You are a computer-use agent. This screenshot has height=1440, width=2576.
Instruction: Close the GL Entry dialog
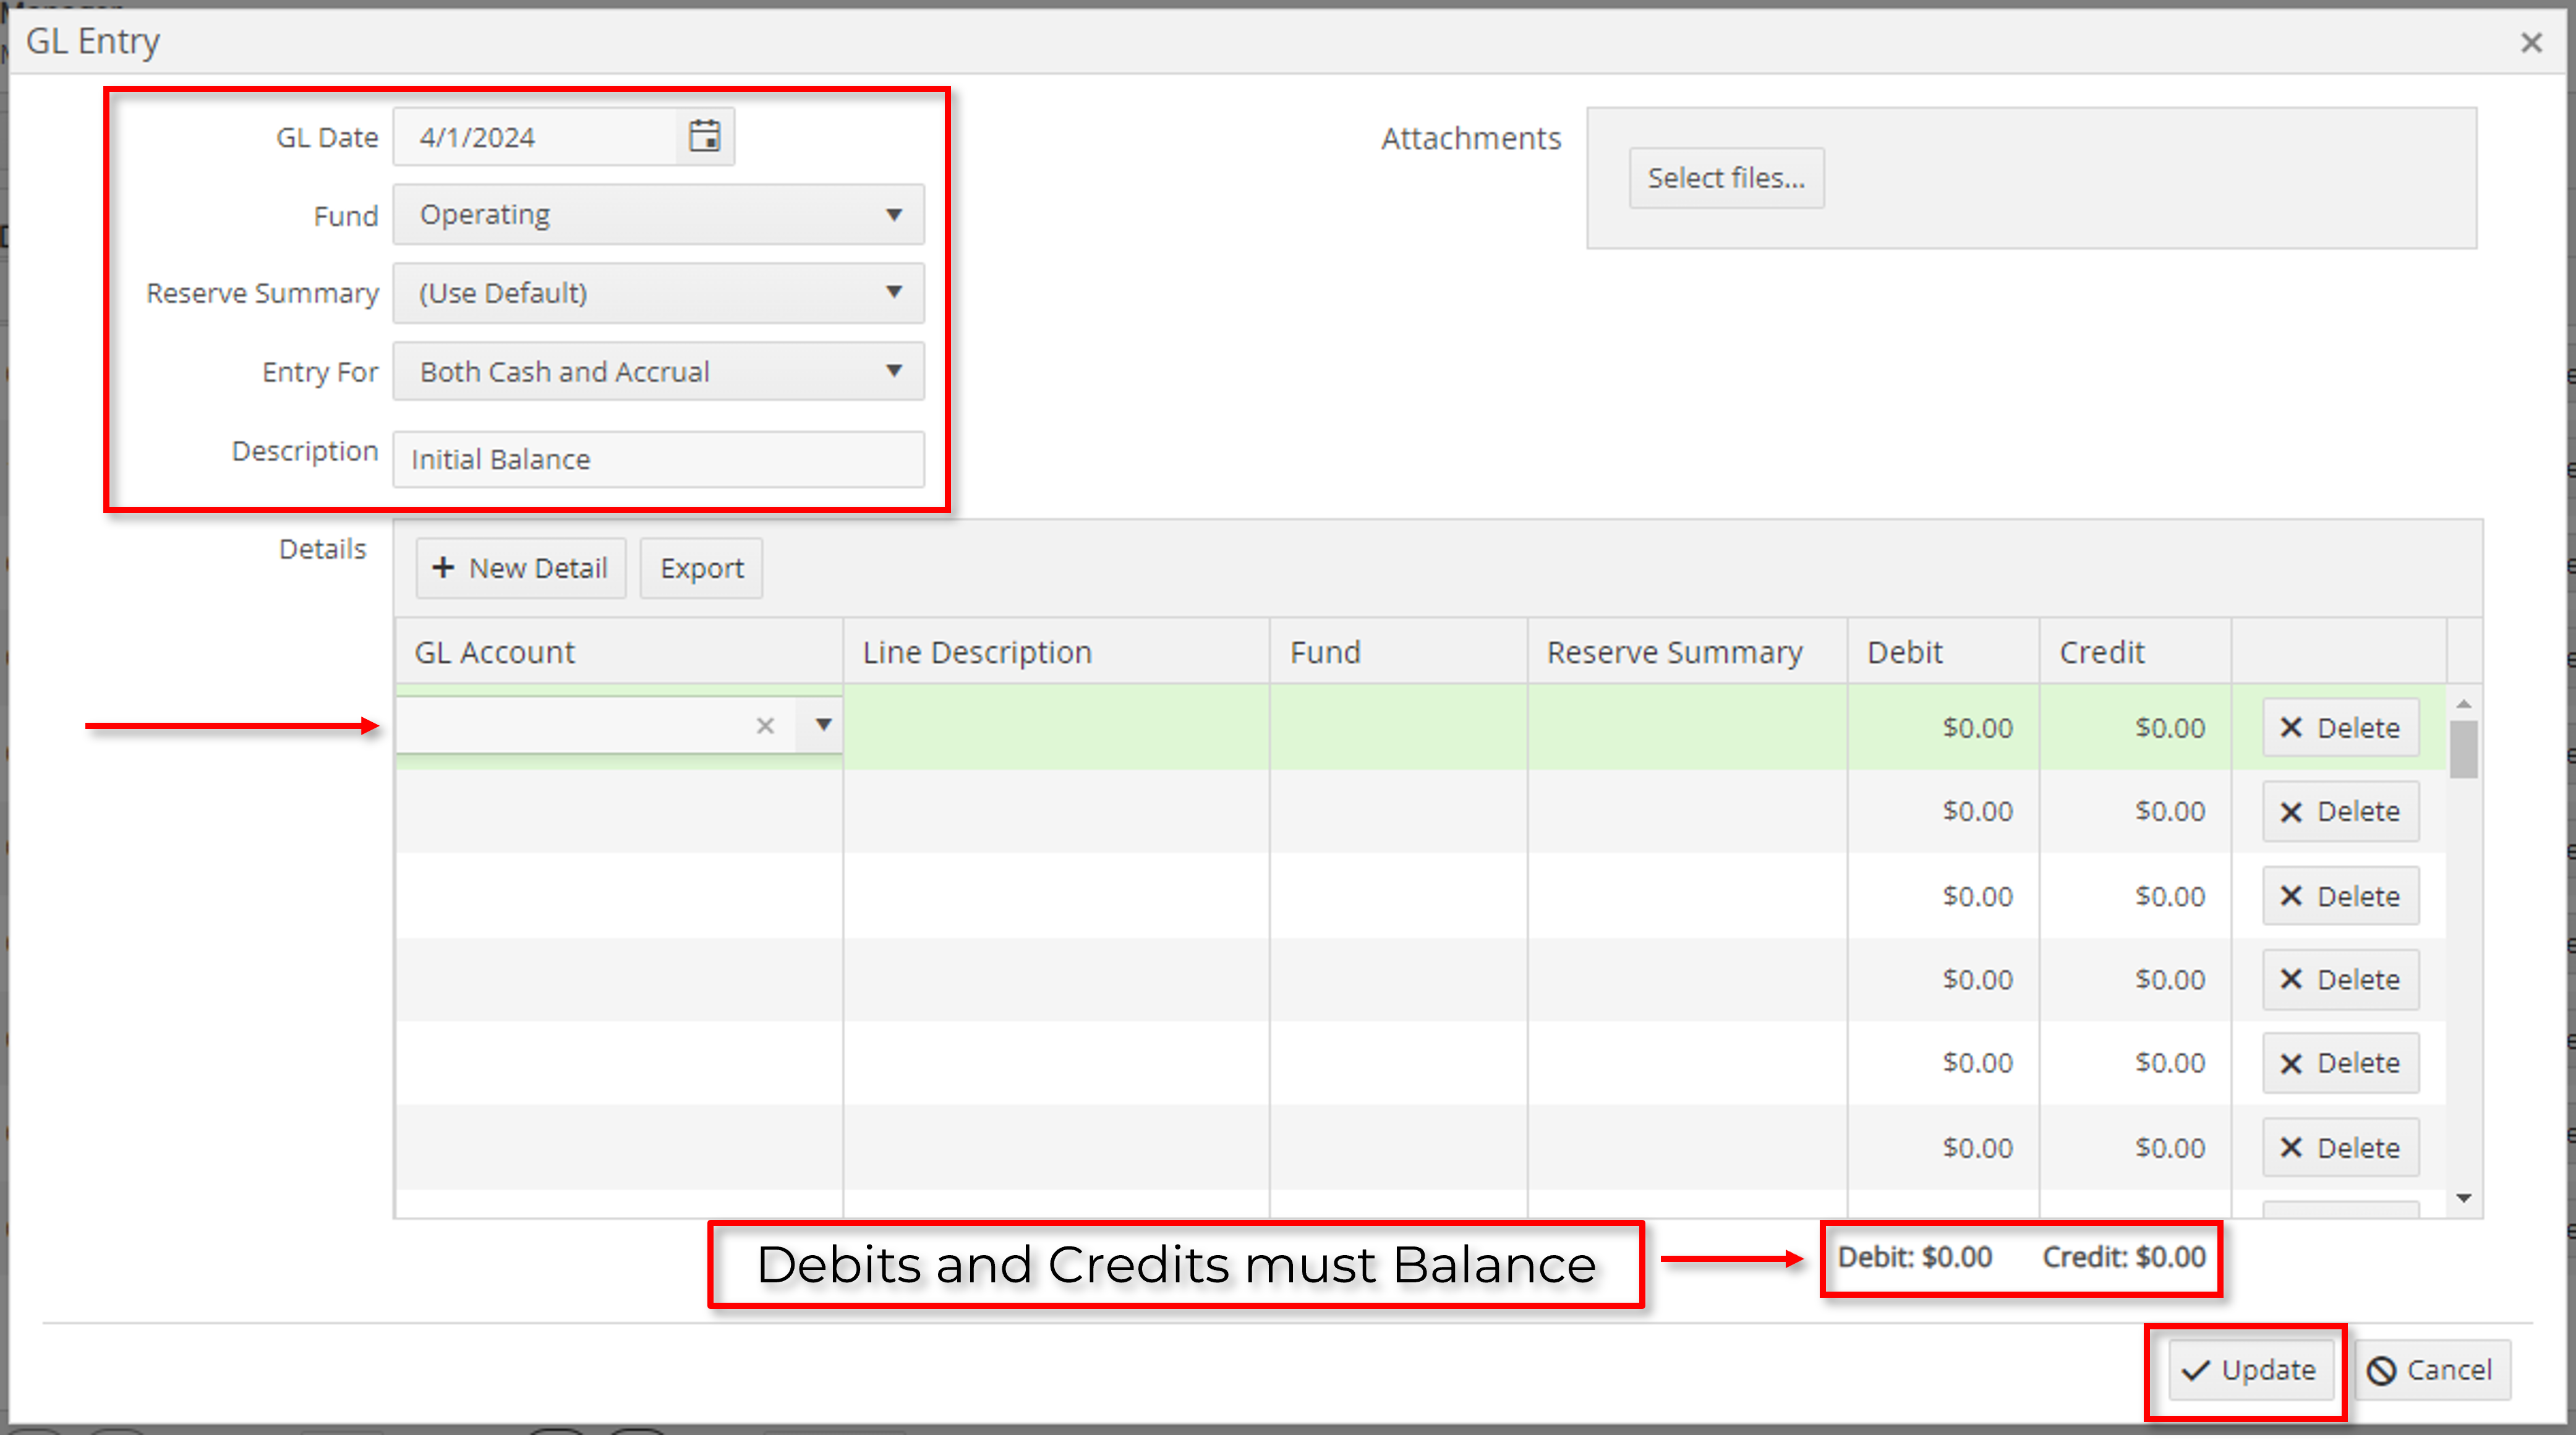tap(2531, 42)
